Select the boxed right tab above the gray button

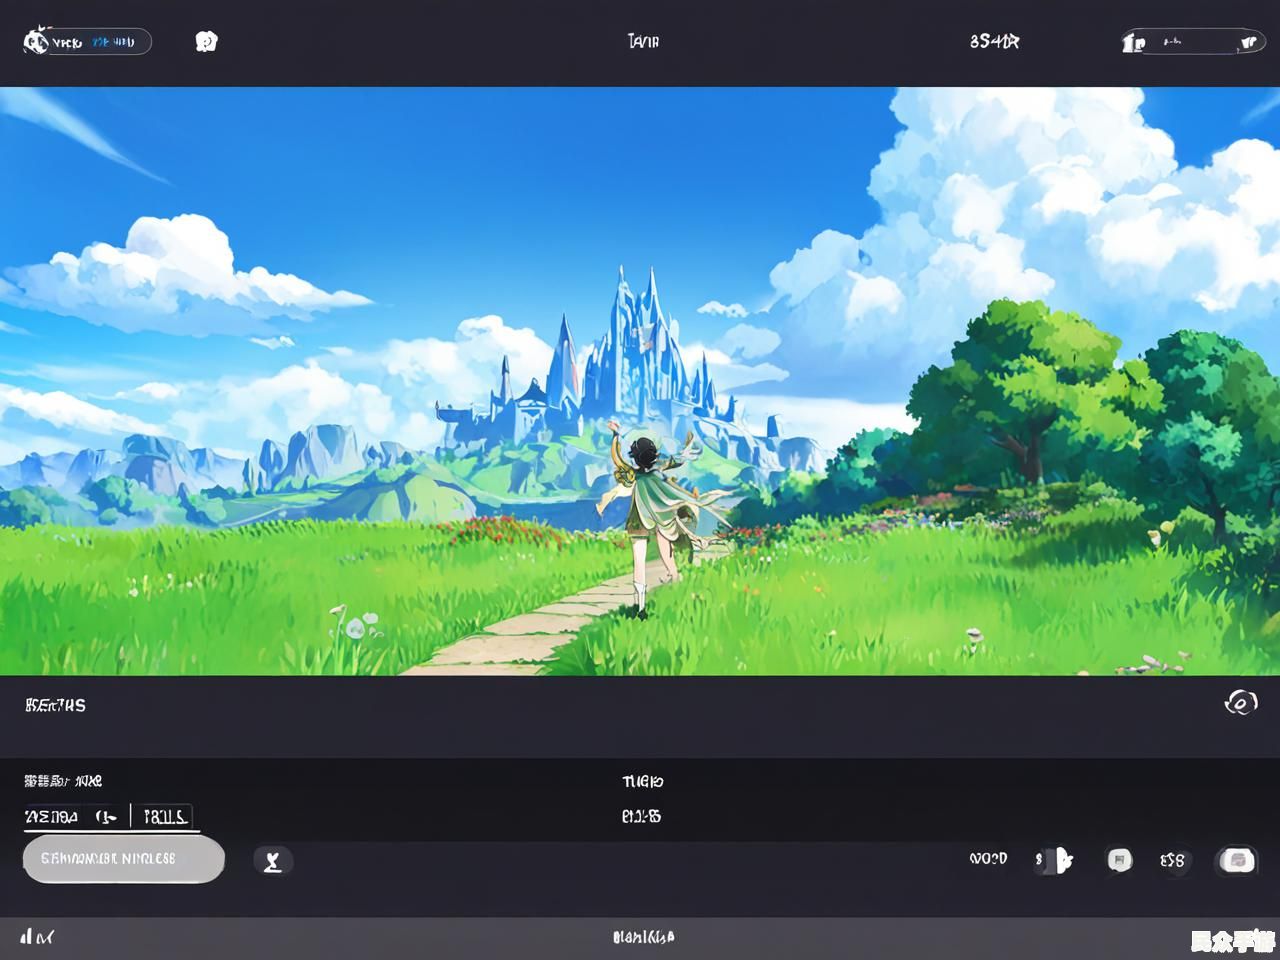(165, 817)
